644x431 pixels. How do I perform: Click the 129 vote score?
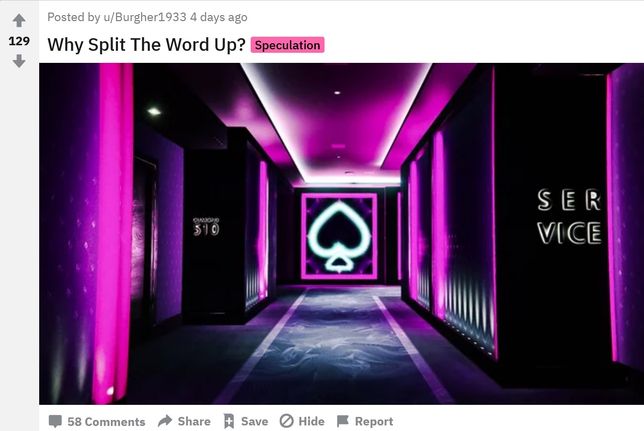(19, 41)
